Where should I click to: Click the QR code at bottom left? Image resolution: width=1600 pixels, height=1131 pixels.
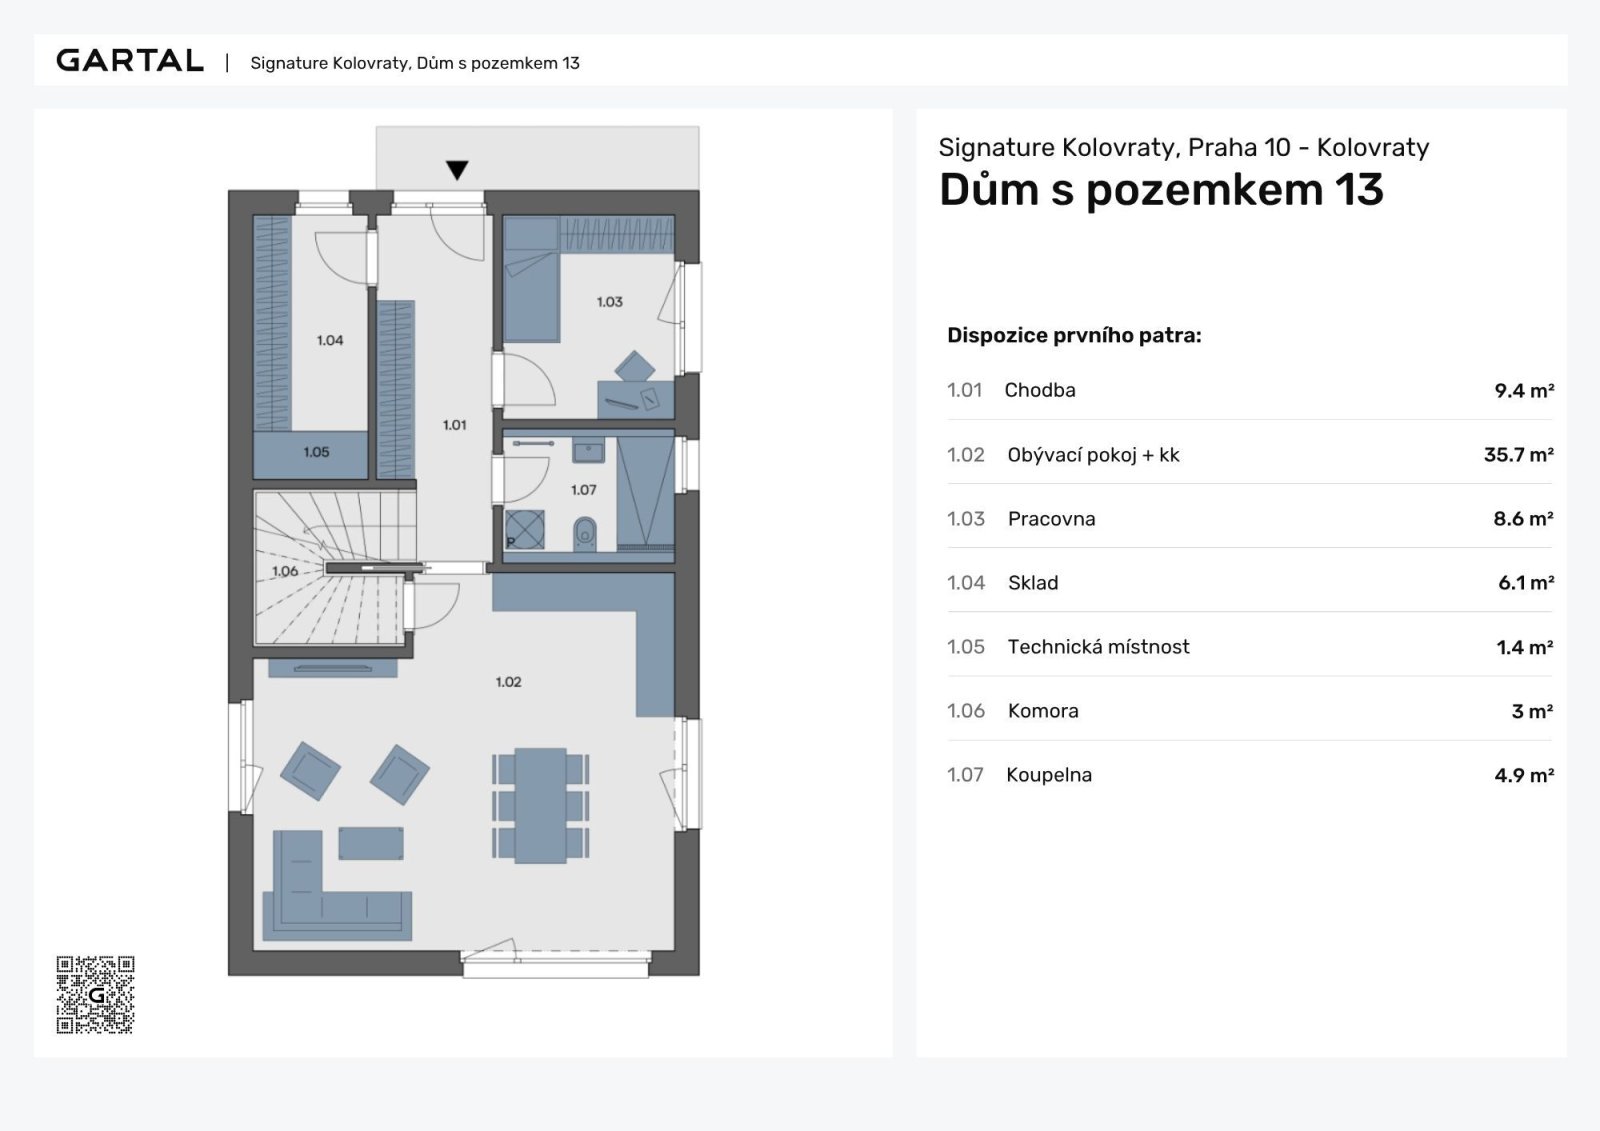95,994
